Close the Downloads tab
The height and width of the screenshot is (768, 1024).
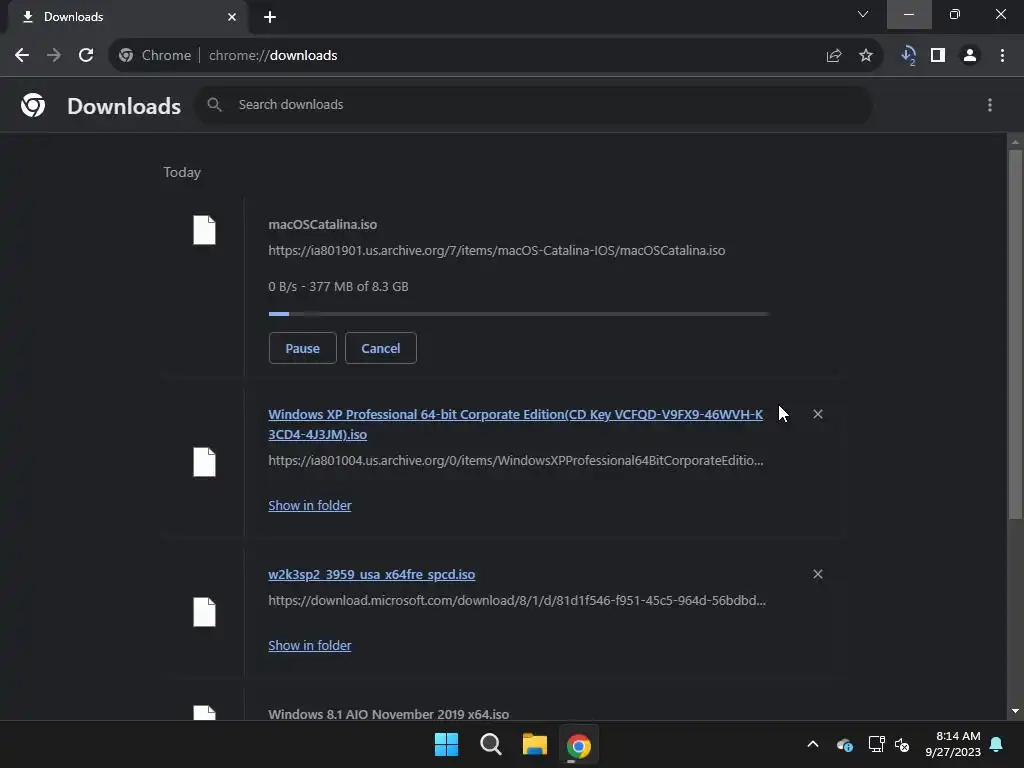[232, 17]
